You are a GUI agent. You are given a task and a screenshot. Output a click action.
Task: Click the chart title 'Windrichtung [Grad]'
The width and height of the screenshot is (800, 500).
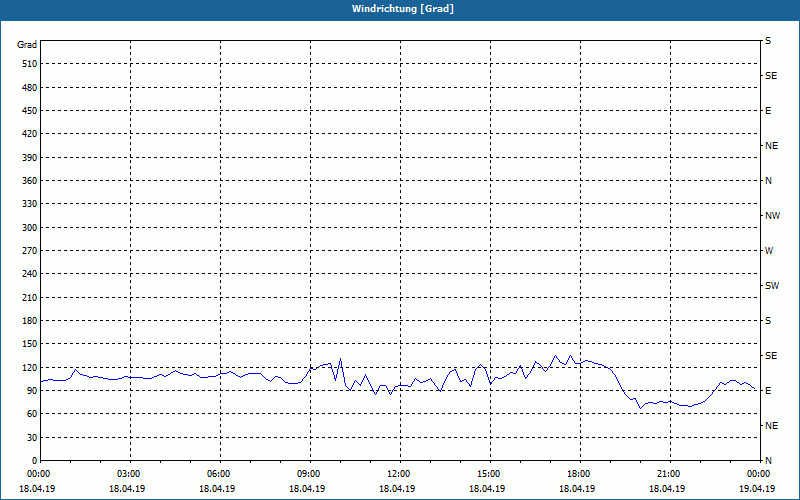(x=403, y=9)
